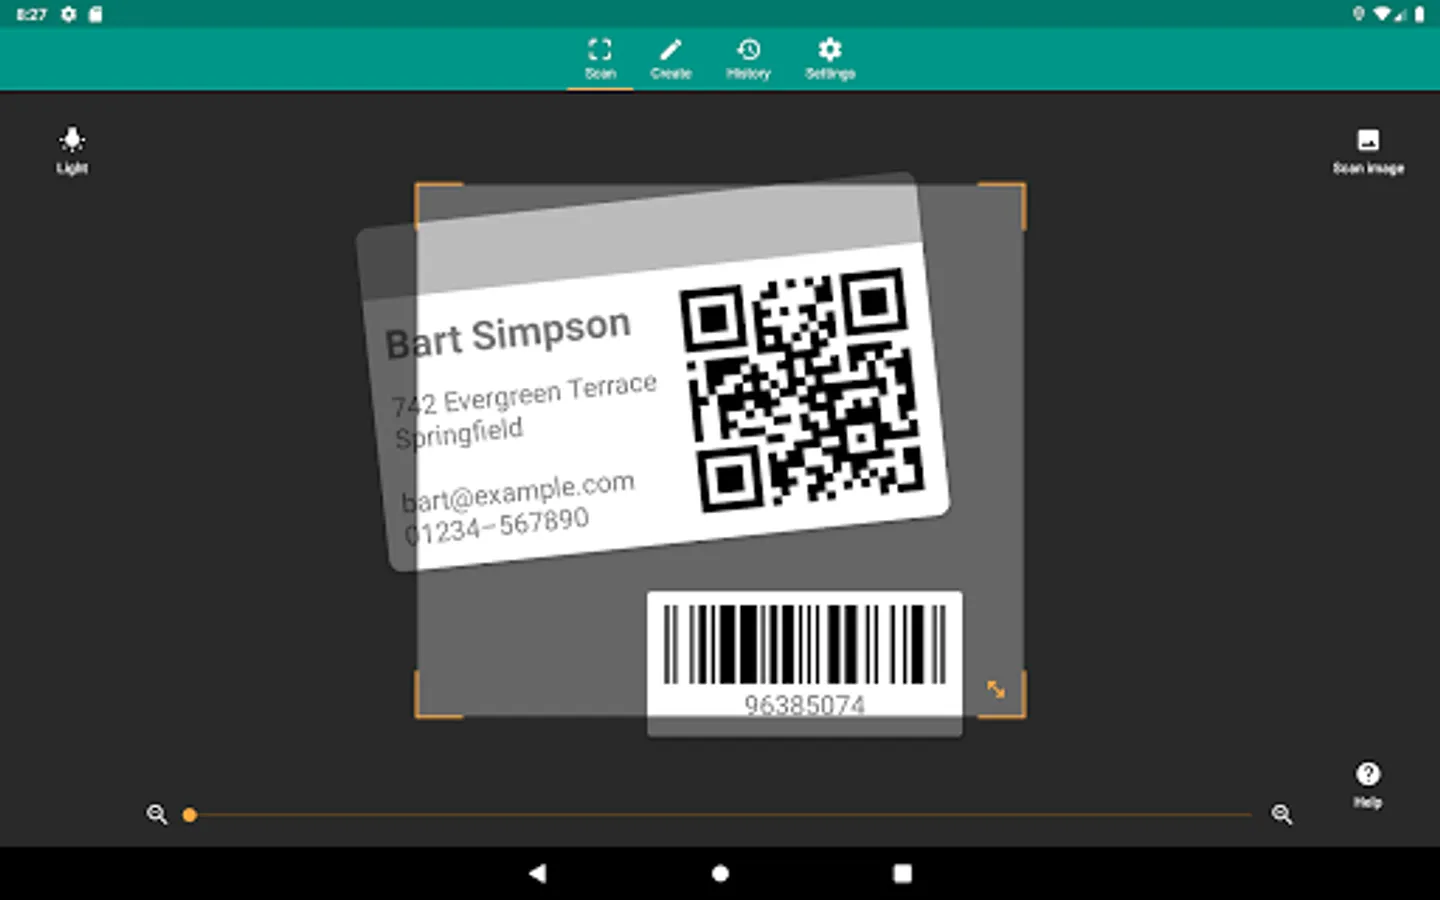Image resolution: width=1440 pixels, height=900 pixels.
Task: Click the name Bart Simpson
Action: [x=508, y=334]
